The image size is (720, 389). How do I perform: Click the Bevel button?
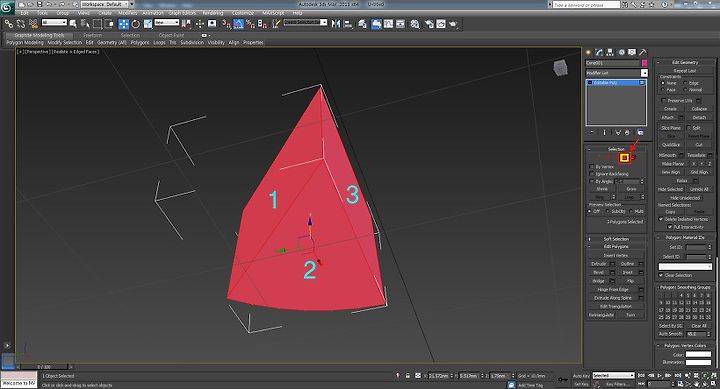coord(599,272)
